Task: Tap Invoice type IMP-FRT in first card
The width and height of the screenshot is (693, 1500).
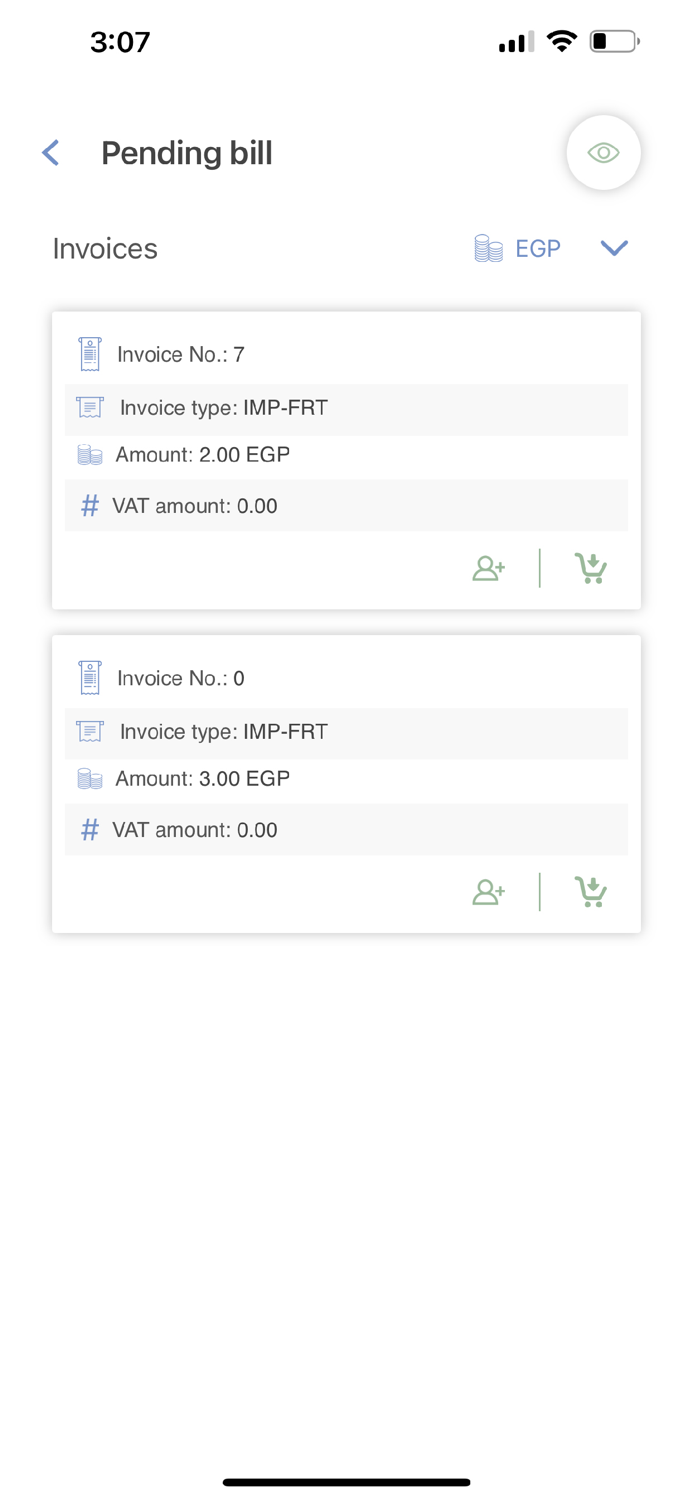Action: 224,408
